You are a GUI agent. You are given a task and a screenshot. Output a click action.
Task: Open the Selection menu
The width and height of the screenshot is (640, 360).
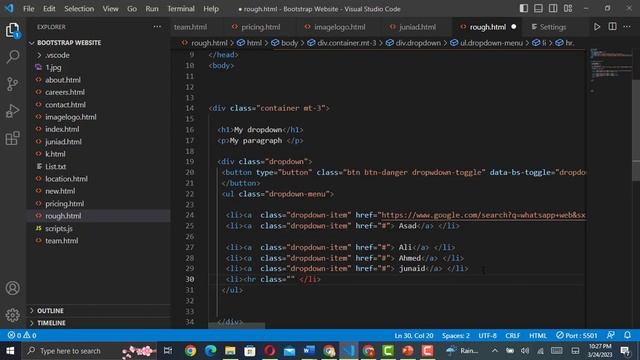(79, 9)
